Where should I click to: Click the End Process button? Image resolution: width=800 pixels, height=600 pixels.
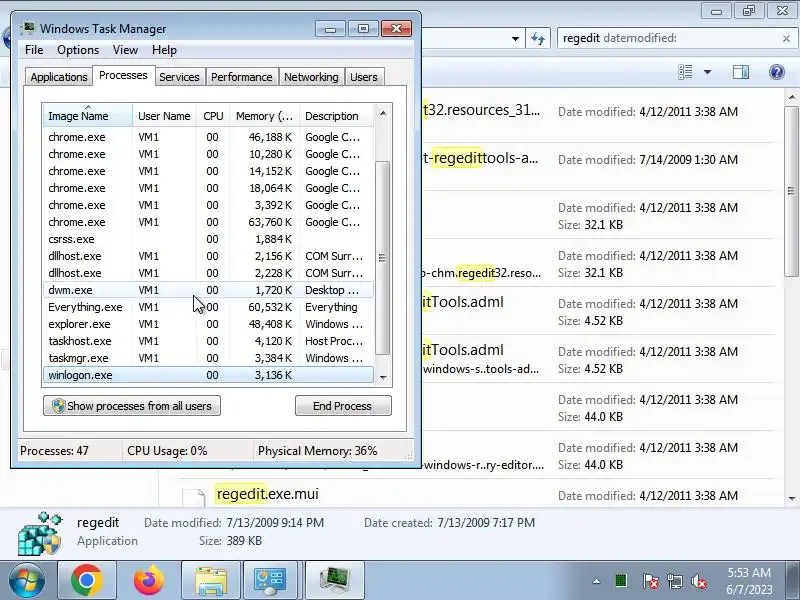point(343,406)
